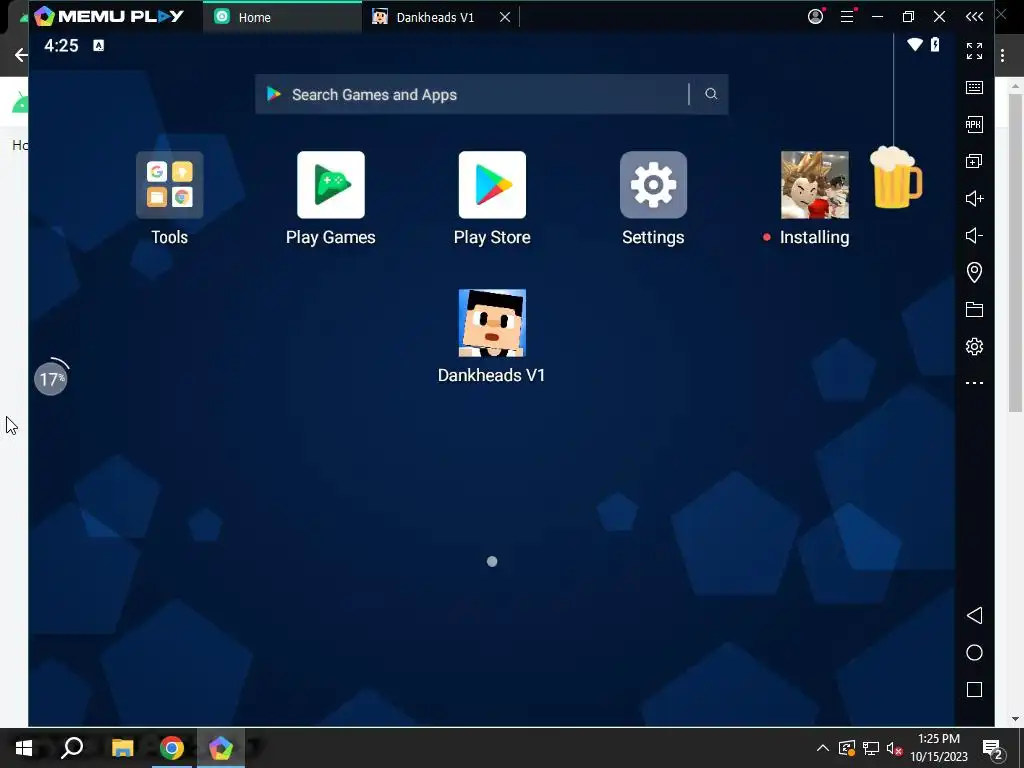1024x768 pixels.
Task: Click the battery icon in Android status bar
Action: coord(935,44)
